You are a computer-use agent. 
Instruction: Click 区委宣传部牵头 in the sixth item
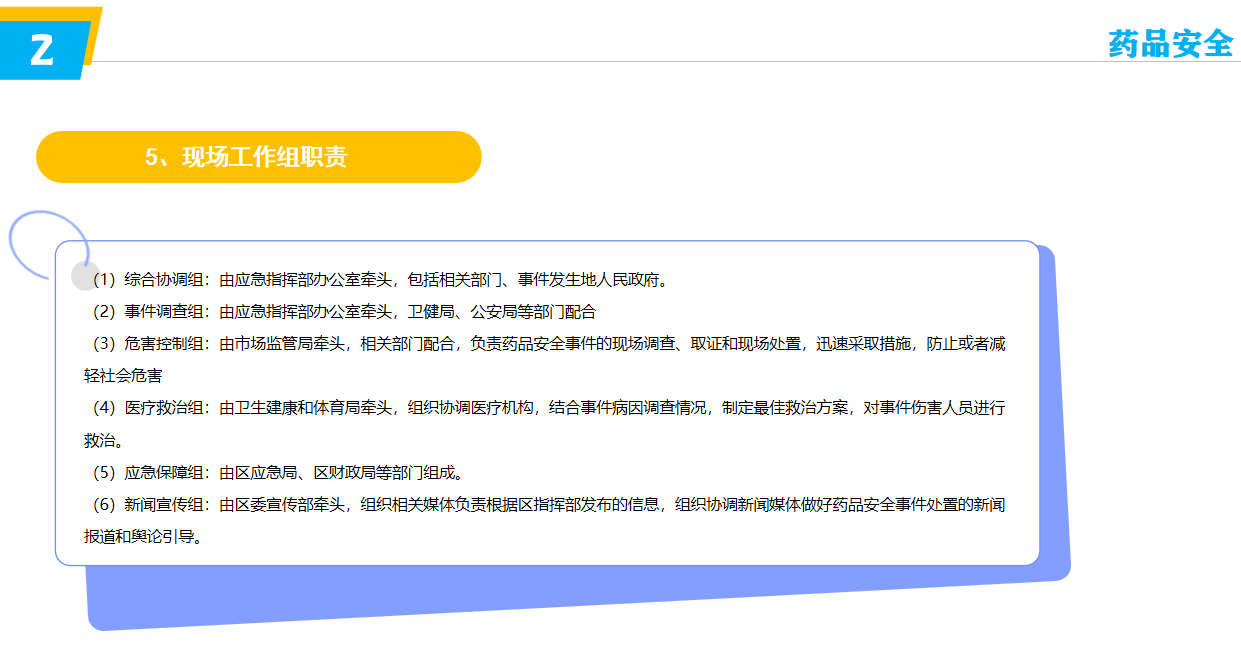coord(291,504)
